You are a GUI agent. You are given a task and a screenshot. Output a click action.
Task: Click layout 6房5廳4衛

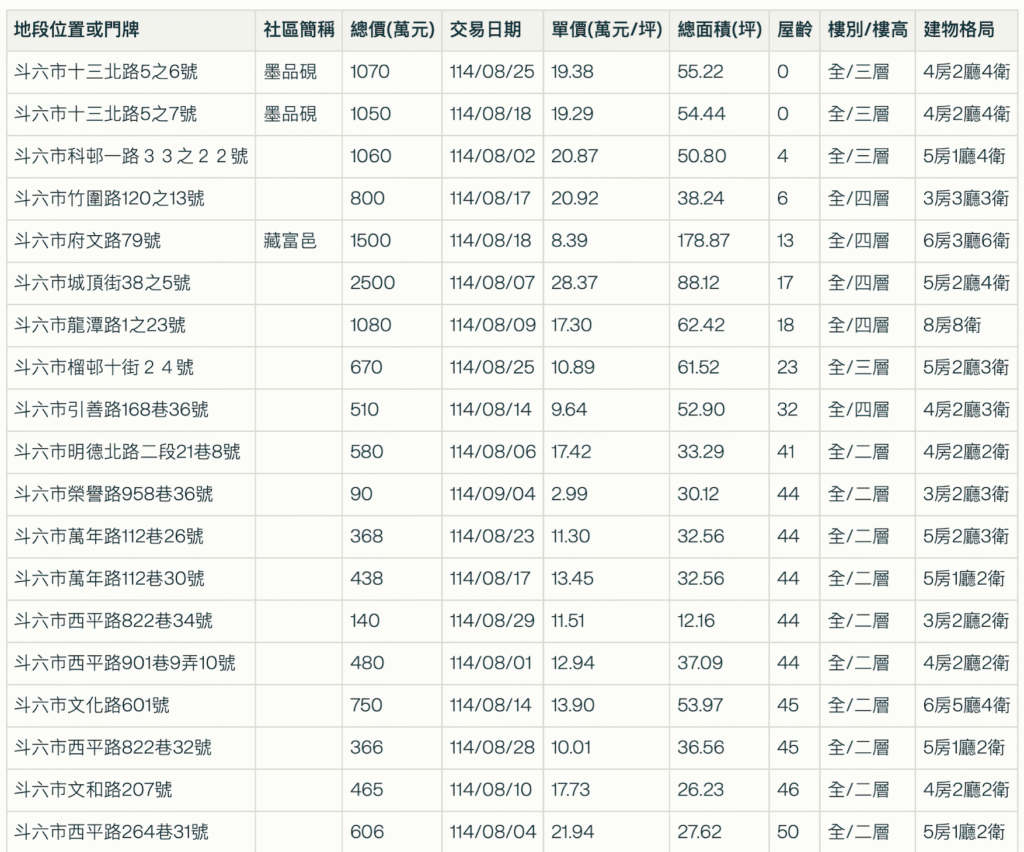tap(967, 705)
